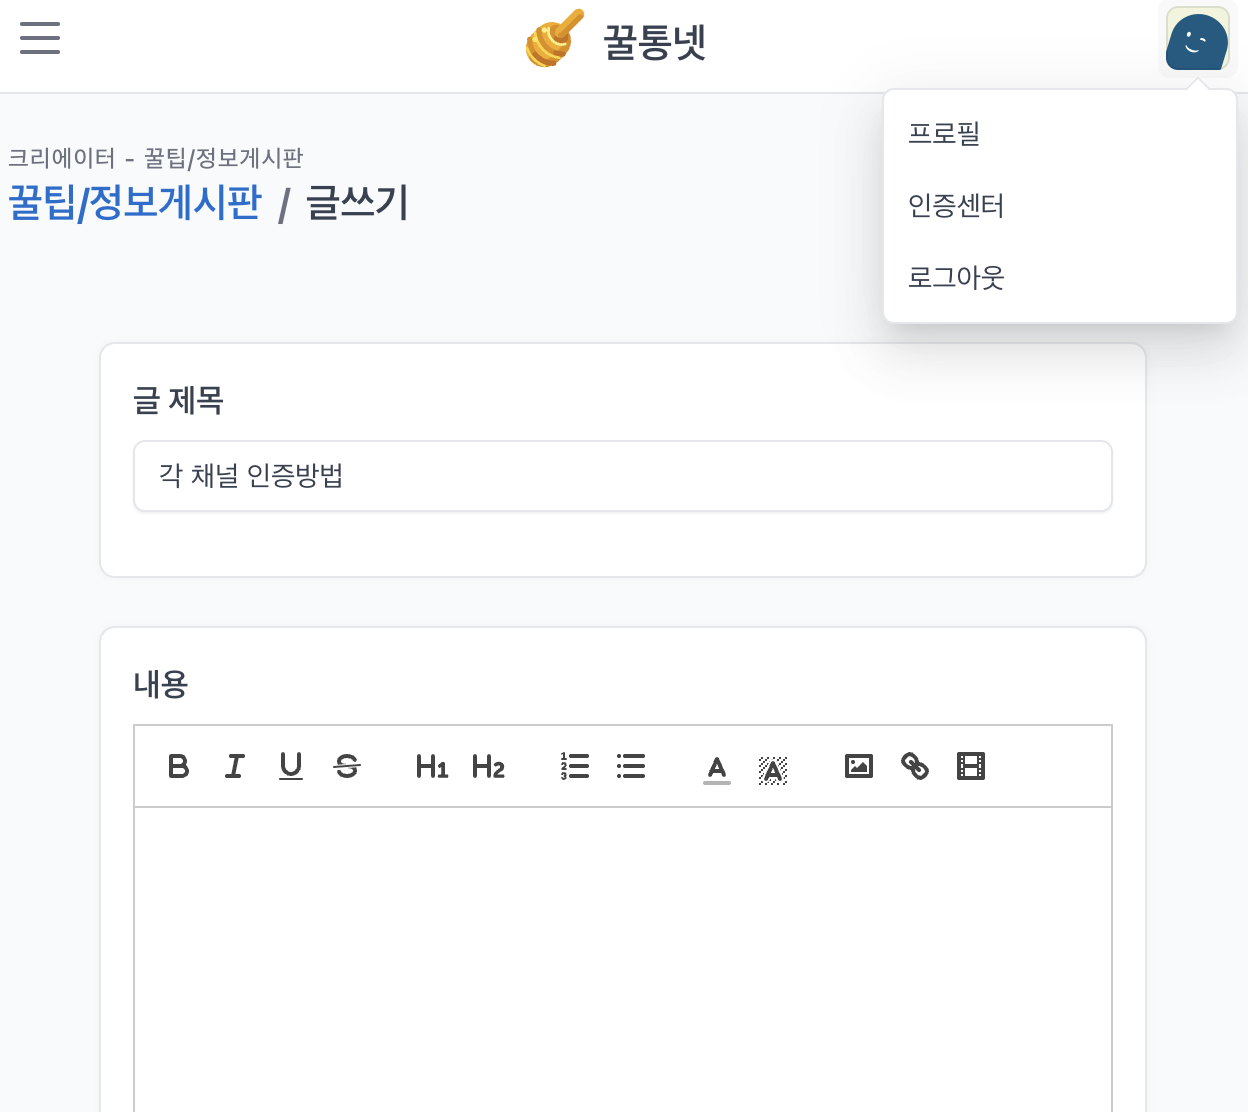Select 프로필 from the user menu
Viewport: 1248px width, 1112px height.
coord(944,134)
